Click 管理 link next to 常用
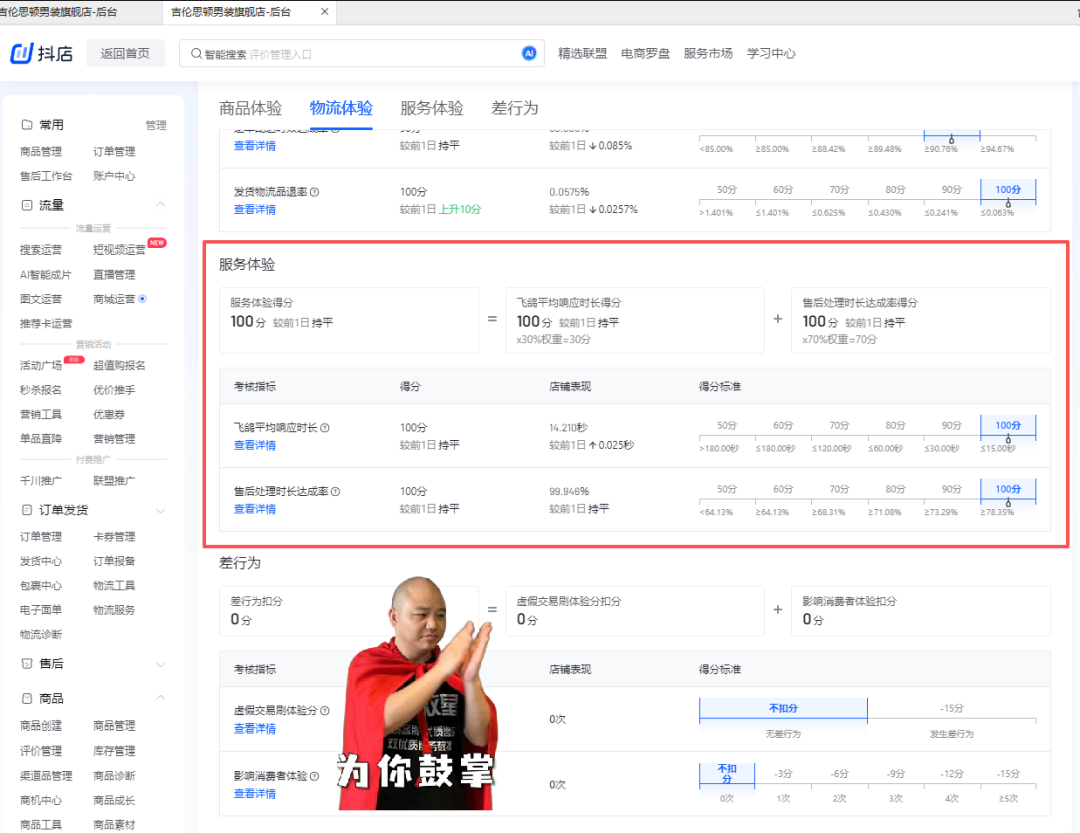1080x833 pixels. tap(156, 125)
